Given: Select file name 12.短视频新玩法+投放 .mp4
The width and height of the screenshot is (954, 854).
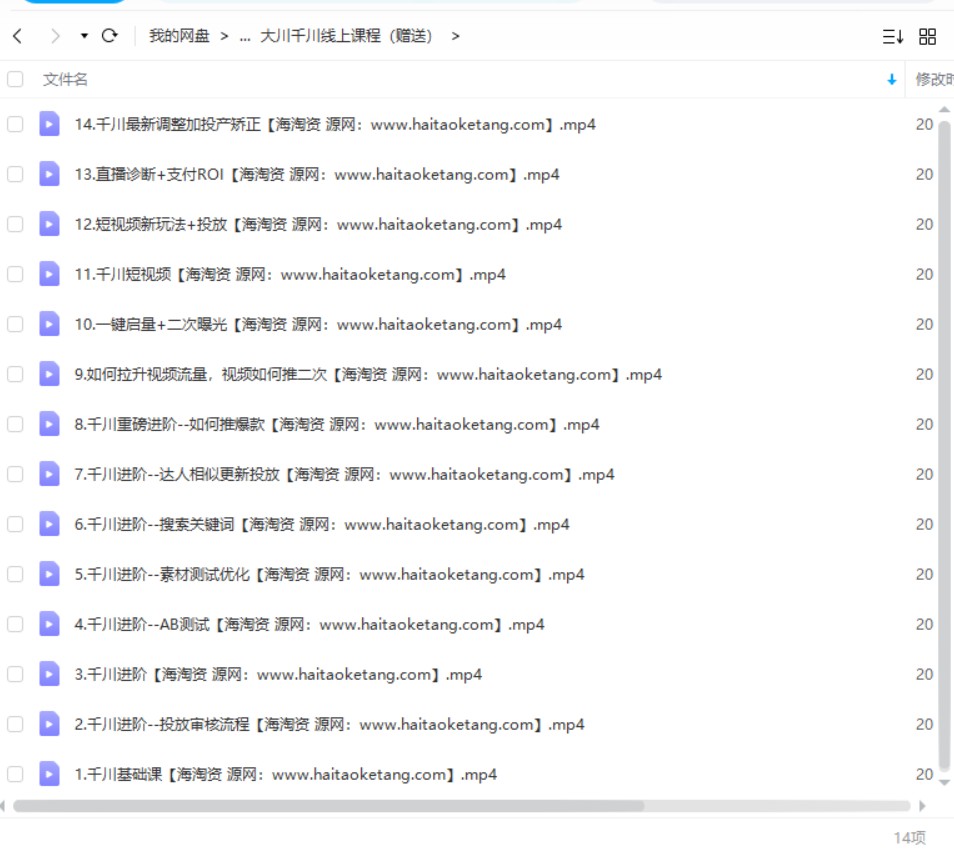Looking at the screenshot, I should pos(318,224).
